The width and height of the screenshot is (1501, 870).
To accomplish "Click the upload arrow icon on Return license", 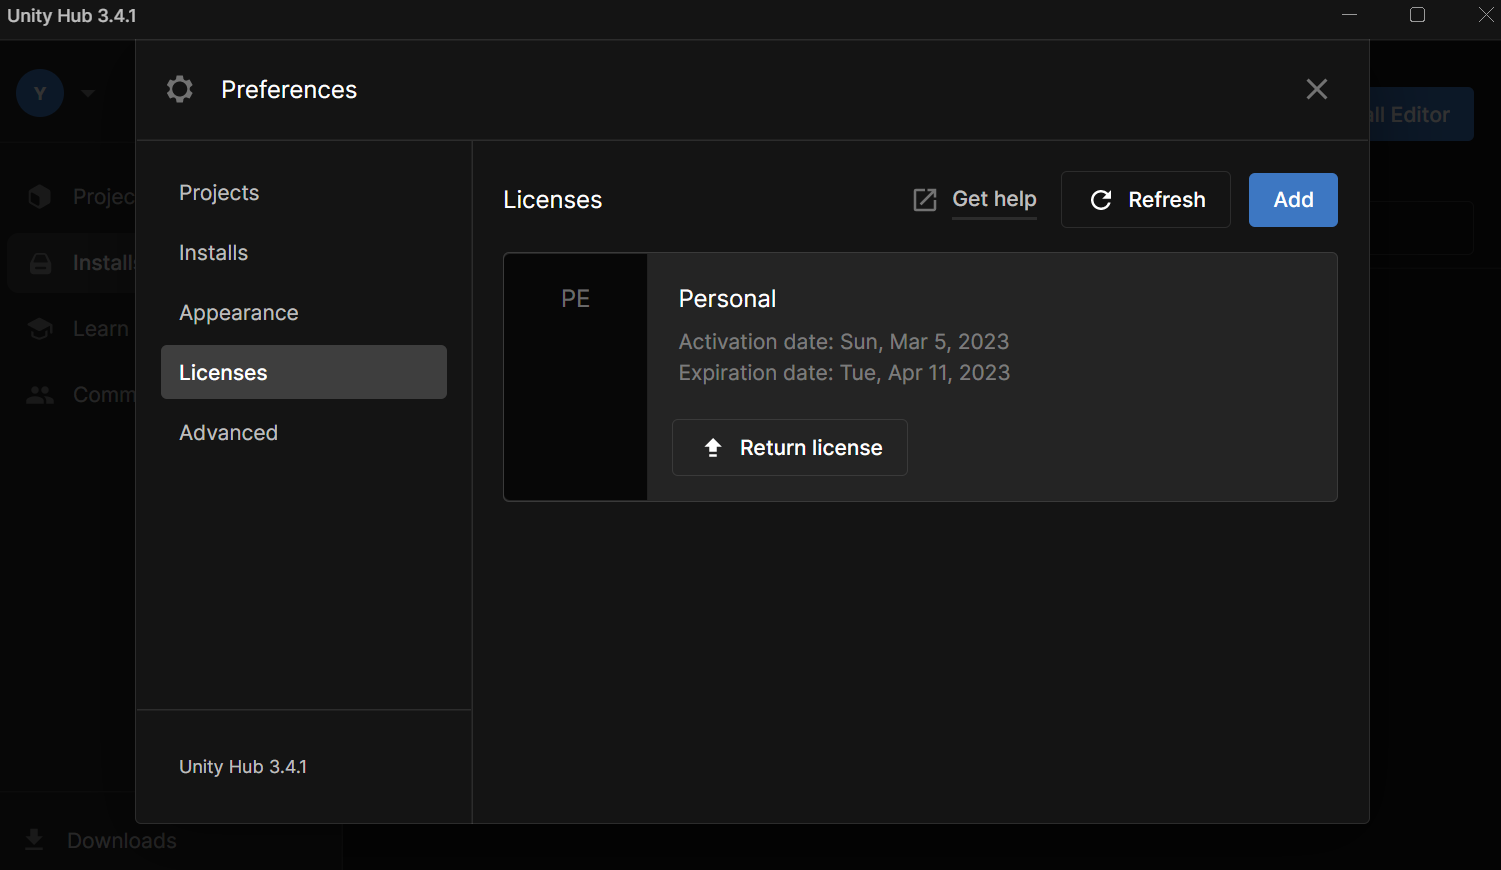I will tap(713, 448).
